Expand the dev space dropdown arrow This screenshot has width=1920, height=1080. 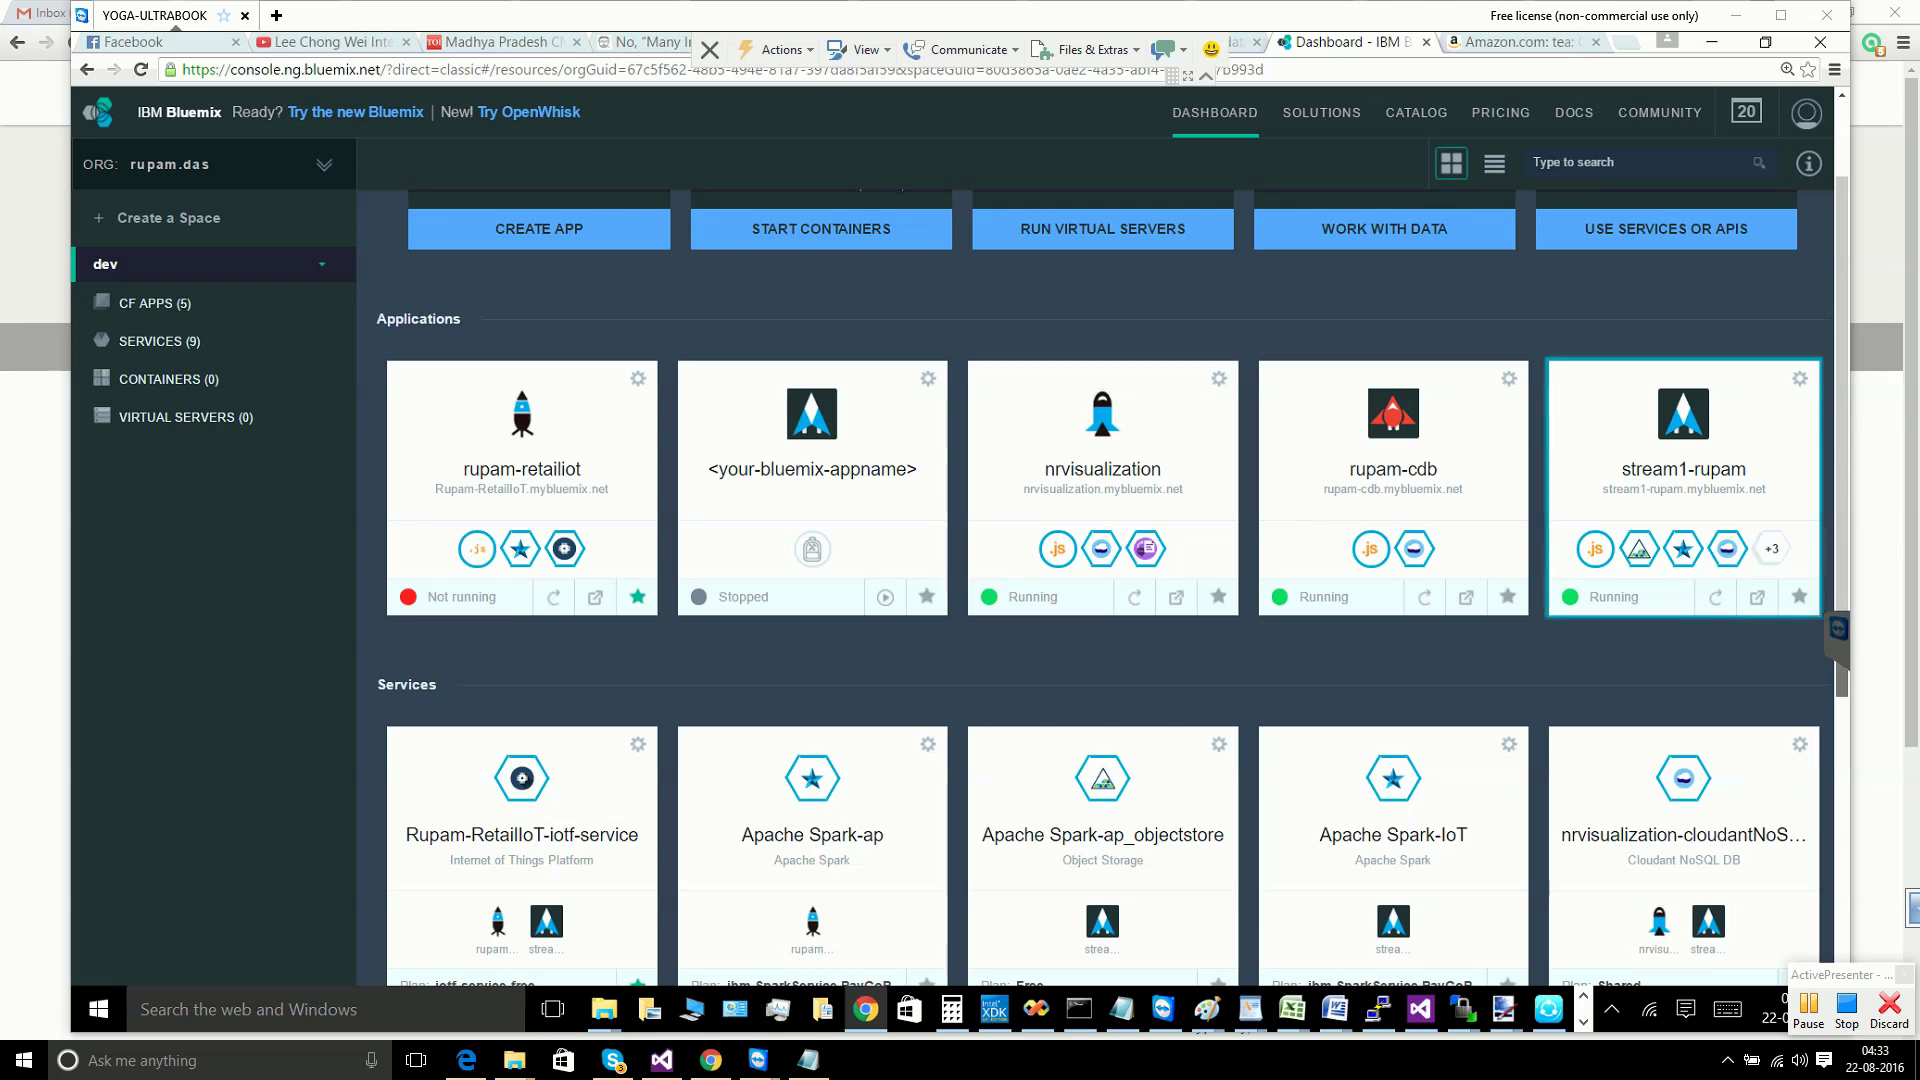322,264
